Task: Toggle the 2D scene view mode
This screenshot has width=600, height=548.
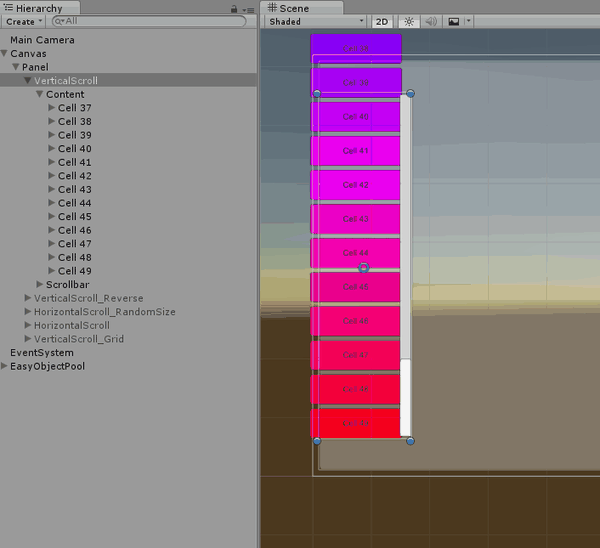Action: 382,22
